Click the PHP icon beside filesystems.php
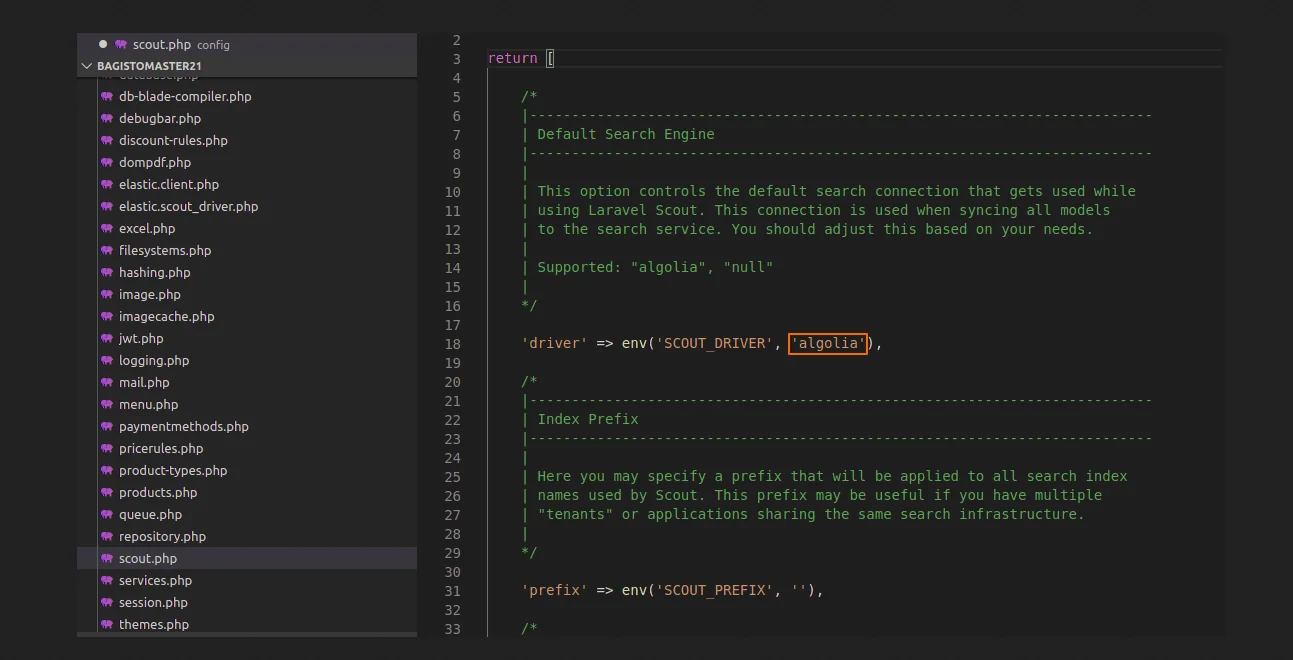This screenshot has width=1293, height=660. [x=107, y=250]
